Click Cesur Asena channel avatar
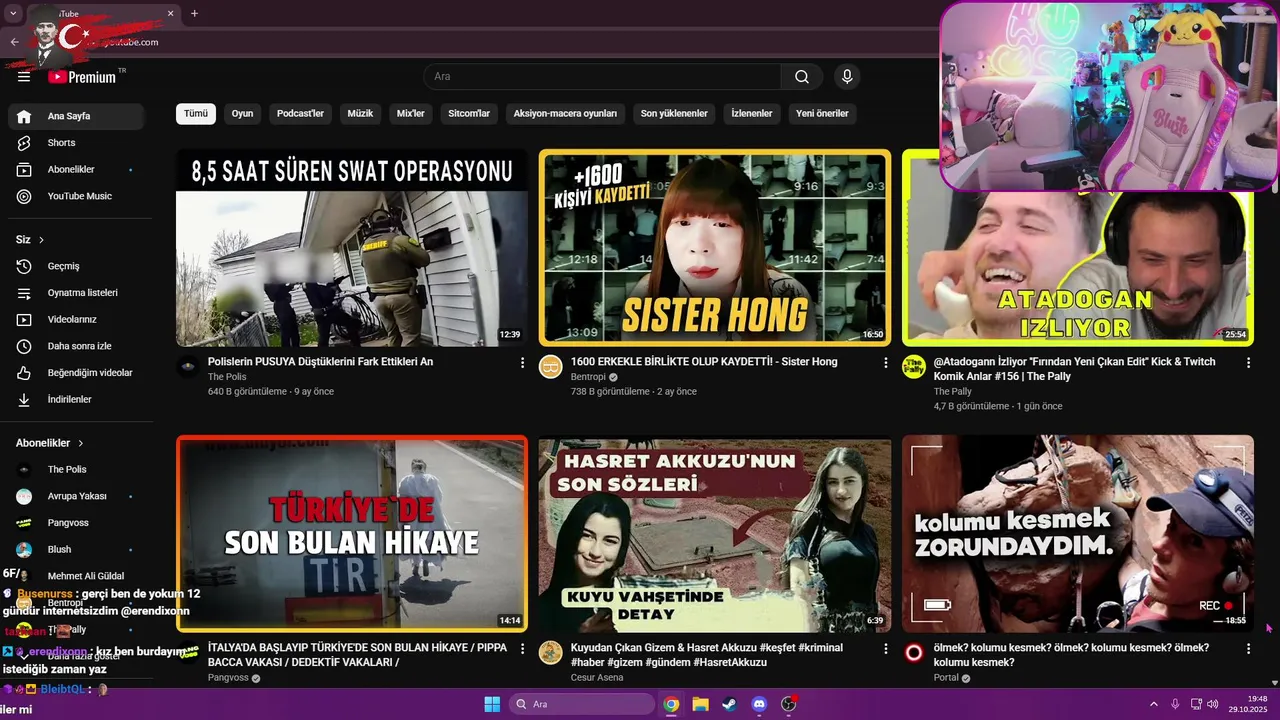Viewport: 1280px width, 720px height. click(x=550, y=652)
